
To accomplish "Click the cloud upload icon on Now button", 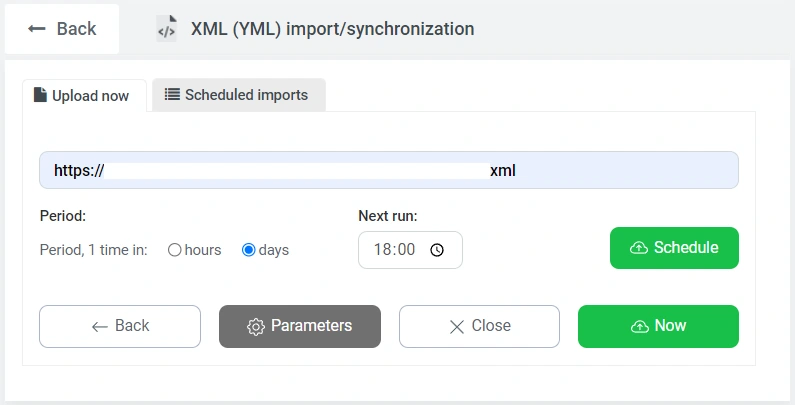I will 639,326.
